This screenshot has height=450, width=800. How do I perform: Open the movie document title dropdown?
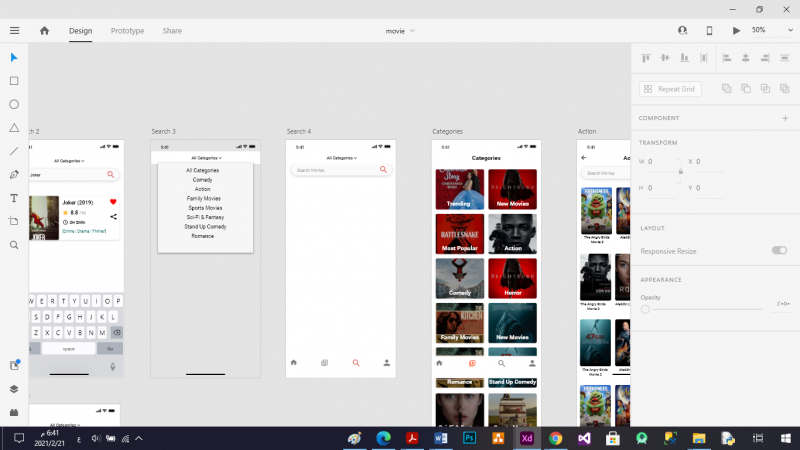(x=400, y=31)
